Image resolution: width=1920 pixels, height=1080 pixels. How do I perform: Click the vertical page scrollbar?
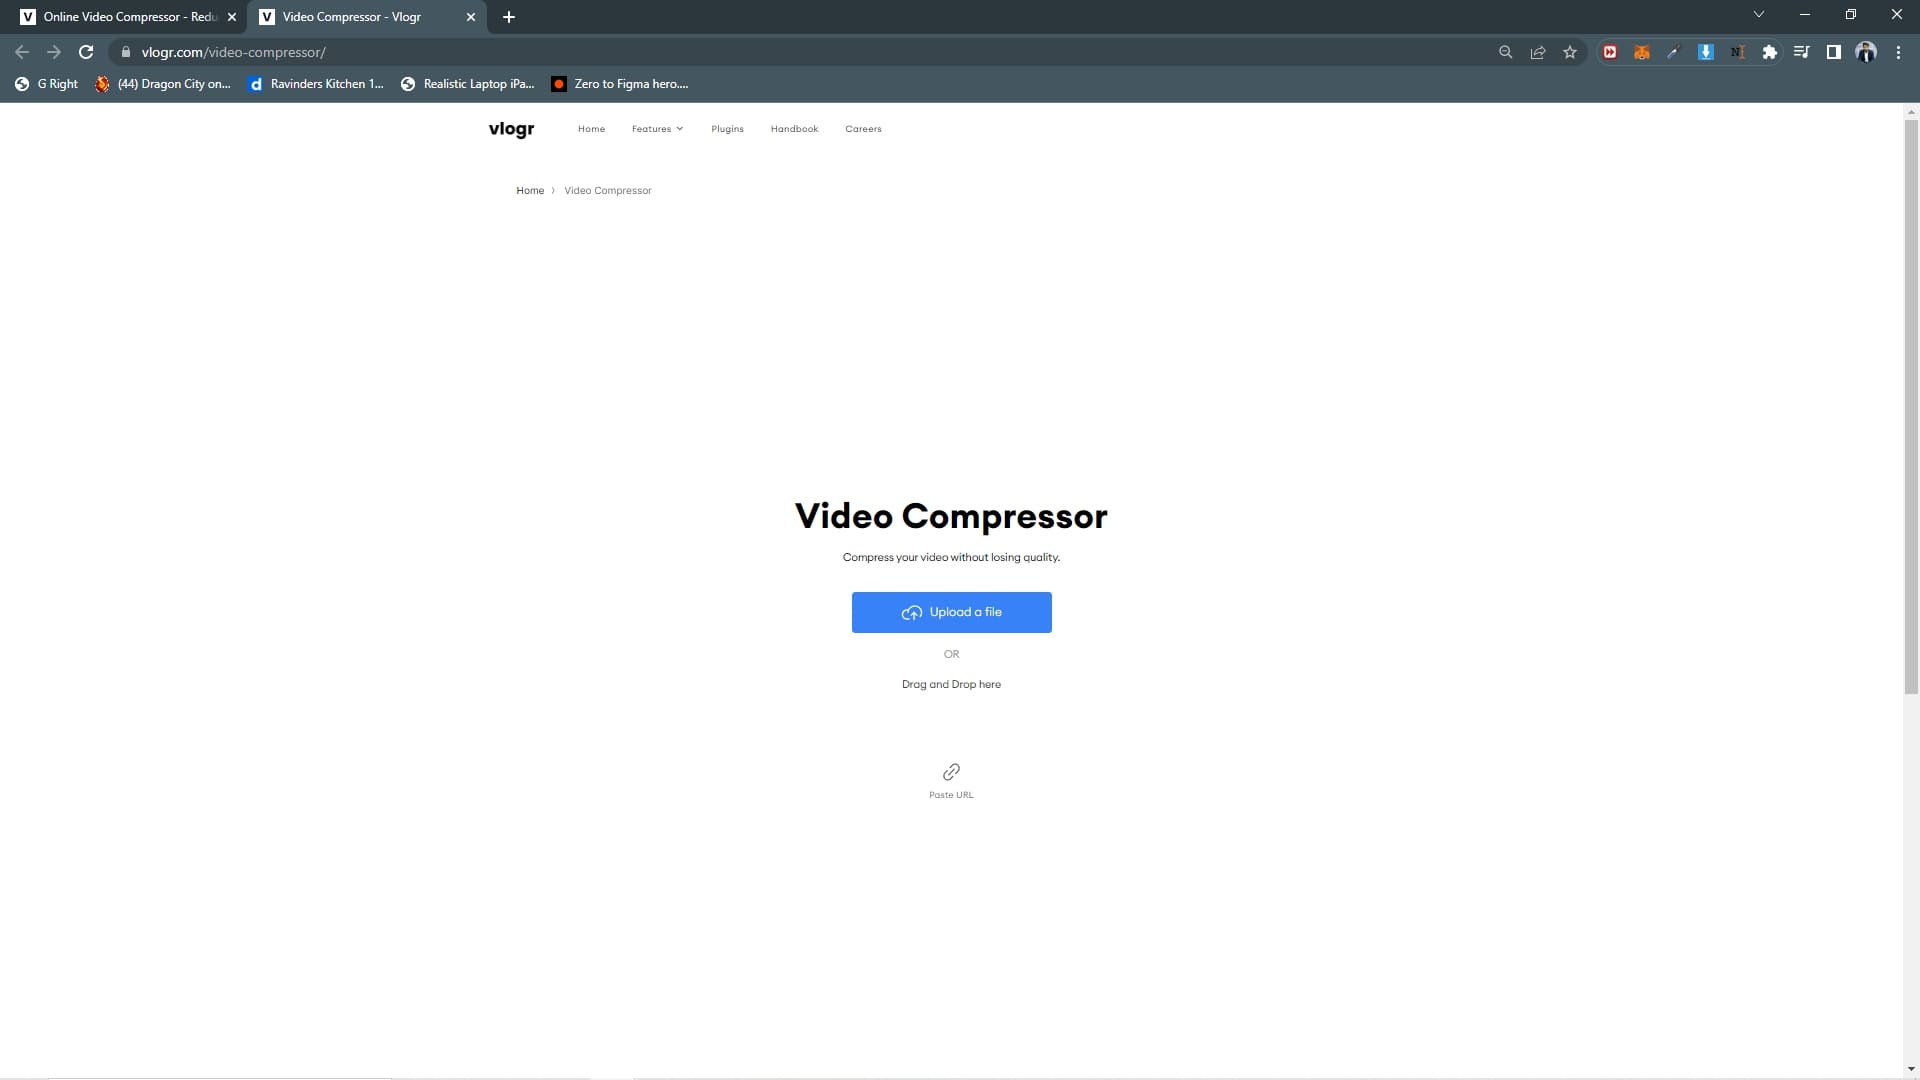pos(1911,400)
